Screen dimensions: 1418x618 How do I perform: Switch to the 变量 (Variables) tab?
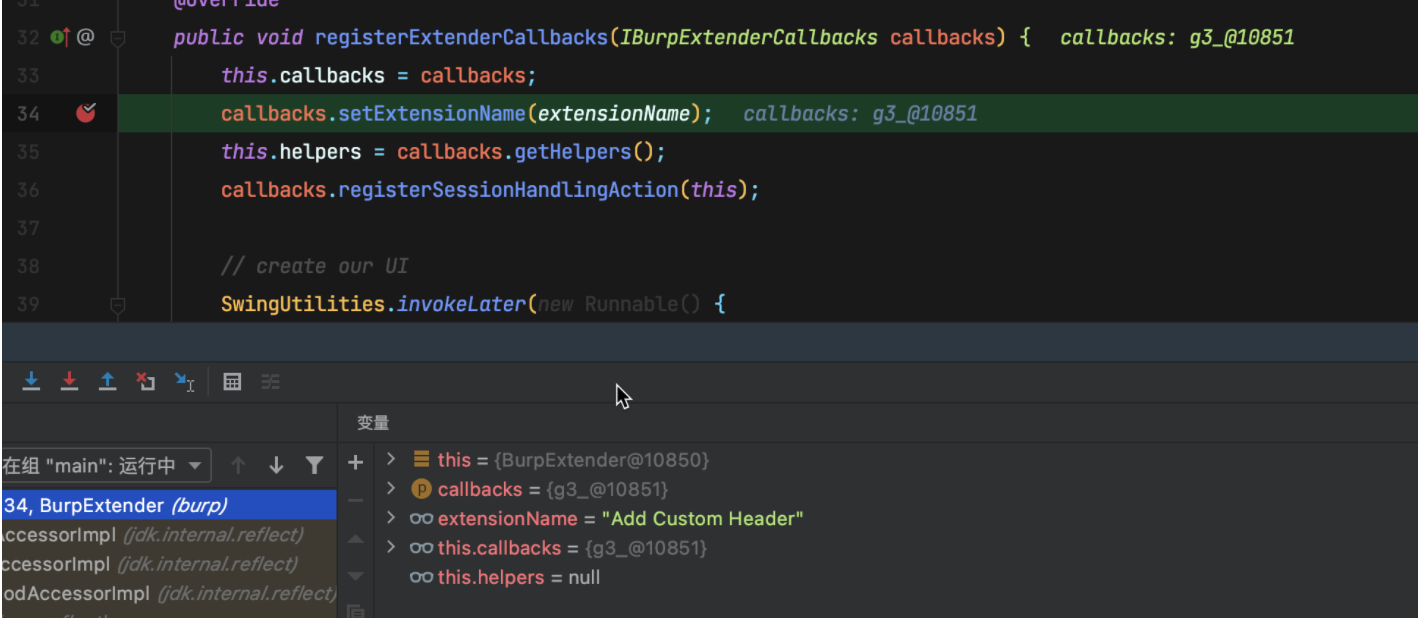(373, 423)
